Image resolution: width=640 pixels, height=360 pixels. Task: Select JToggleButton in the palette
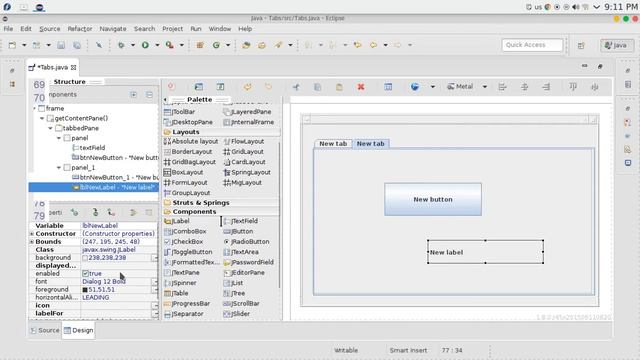tap(188, 252)
